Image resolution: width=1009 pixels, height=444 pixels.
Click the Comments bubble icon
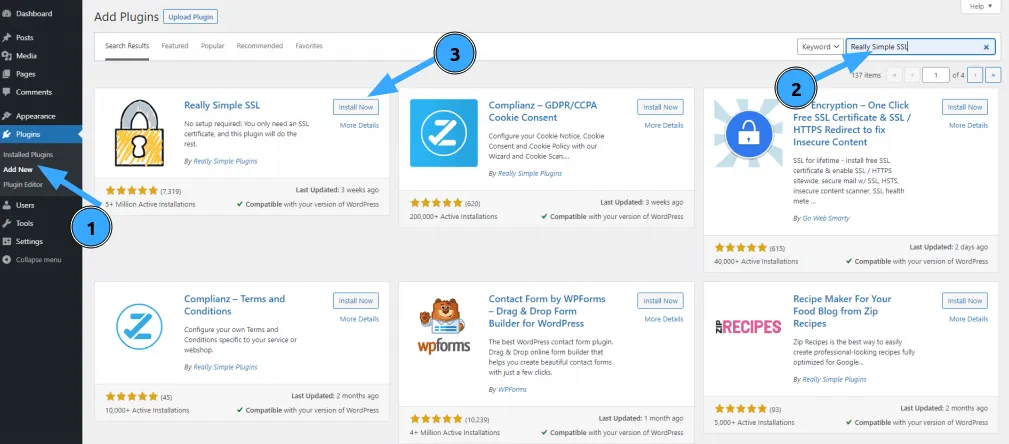click(6, 92)
